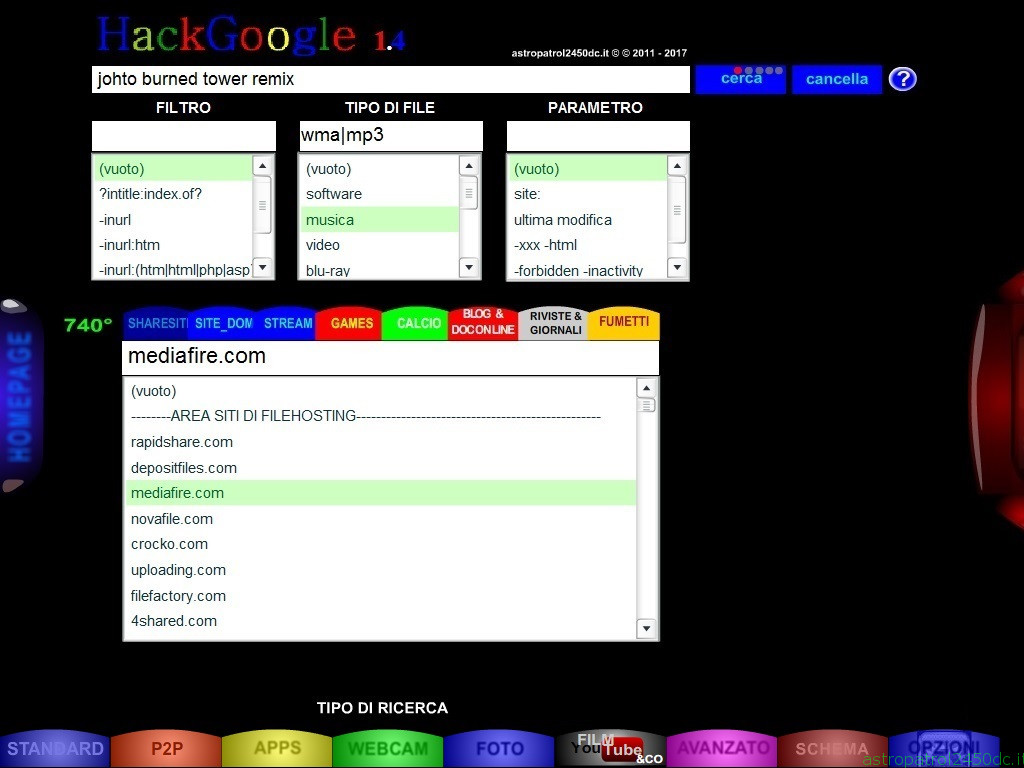Select STANDARD search type
Image resolution: width=1024 pixels, height=768 pixels.
[55, 748]
